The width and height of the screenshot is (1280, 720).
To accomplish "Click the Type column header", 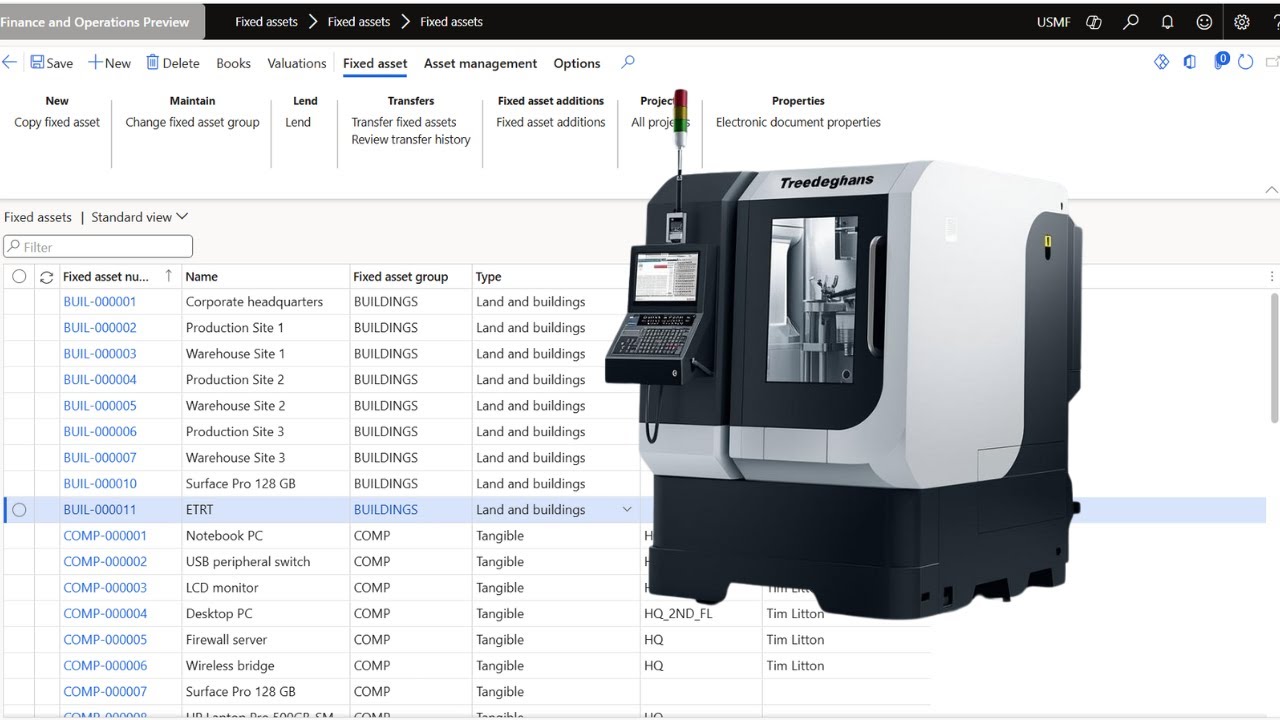I will pyautogui.click(x=489, y=277).
